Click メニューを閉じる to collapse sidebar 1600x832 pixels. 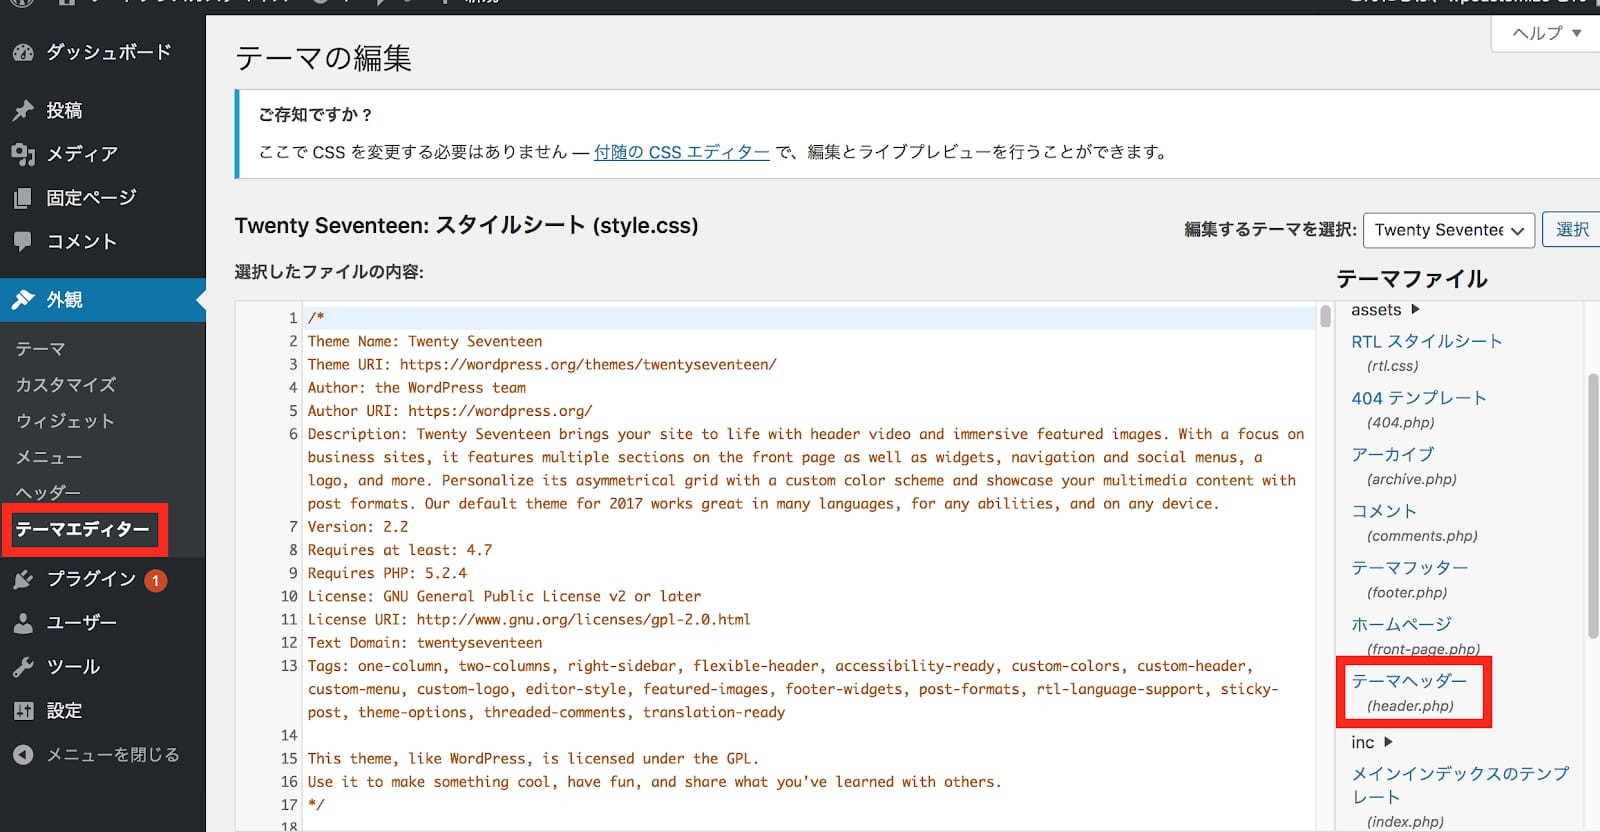(x=113, y=755)
